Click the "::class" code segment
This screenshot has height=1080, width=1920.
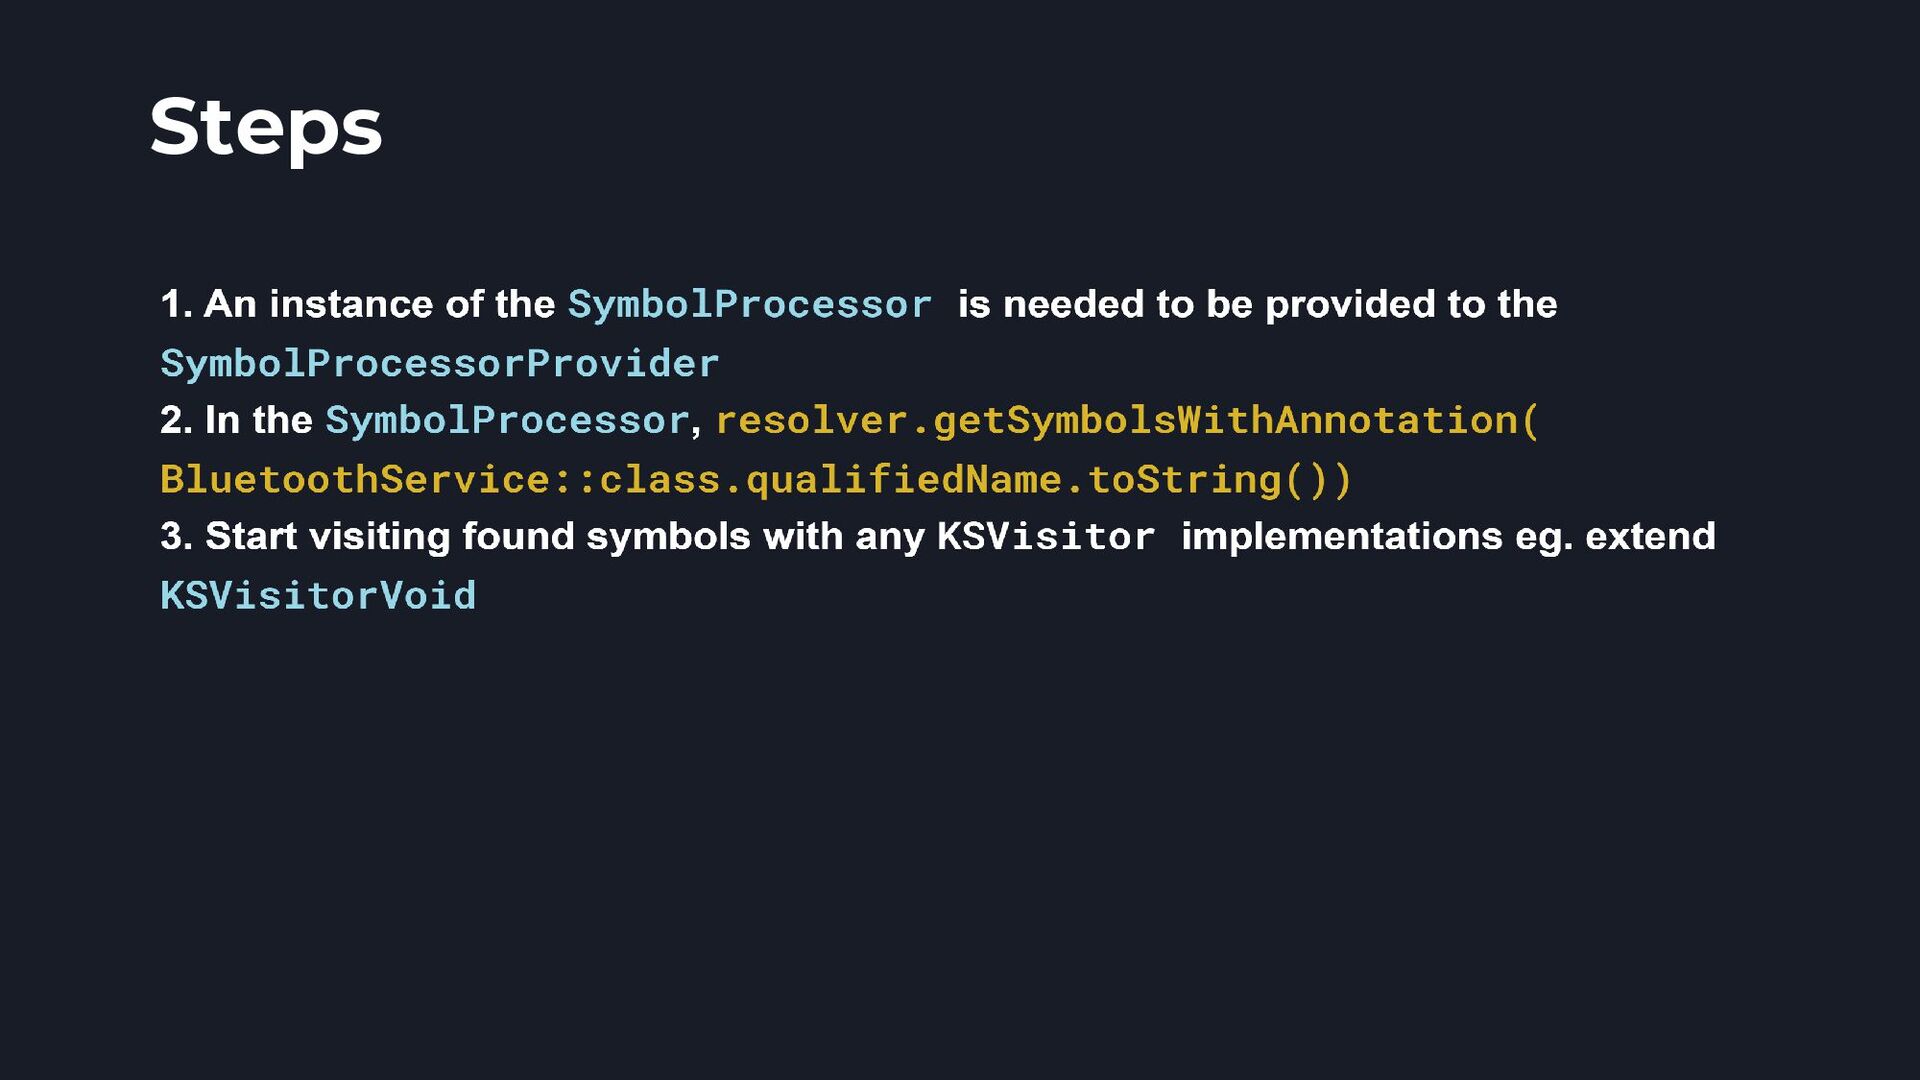coord(636,480)
